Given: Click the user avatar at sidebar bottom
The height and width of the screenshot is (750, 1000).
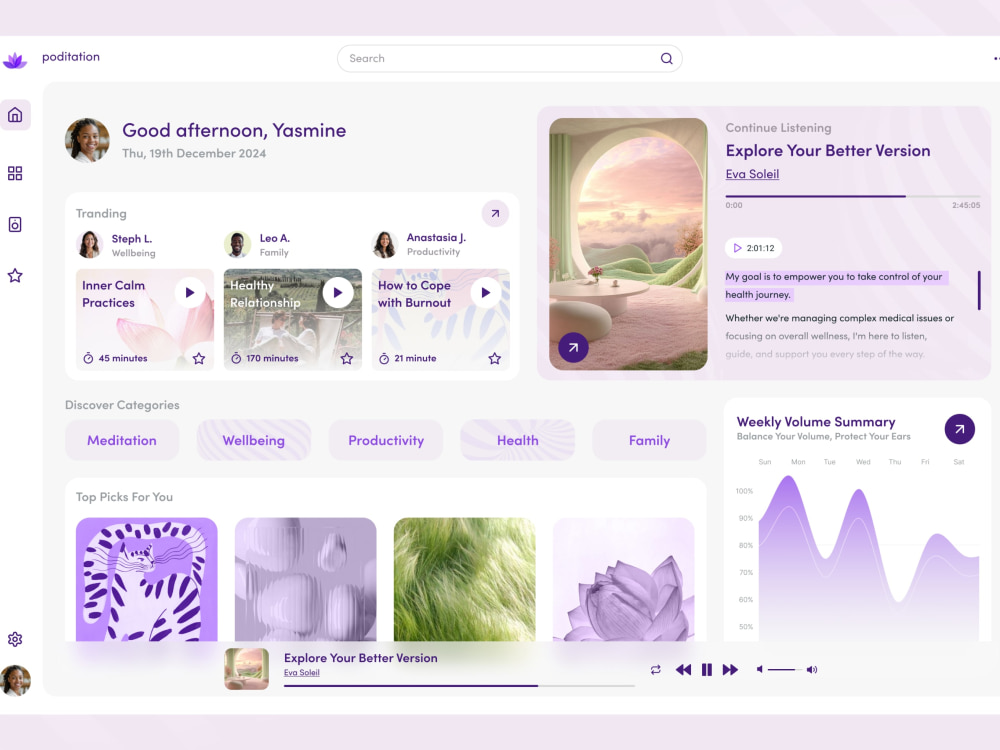Looking at the screenshot, I should (16, 680).
